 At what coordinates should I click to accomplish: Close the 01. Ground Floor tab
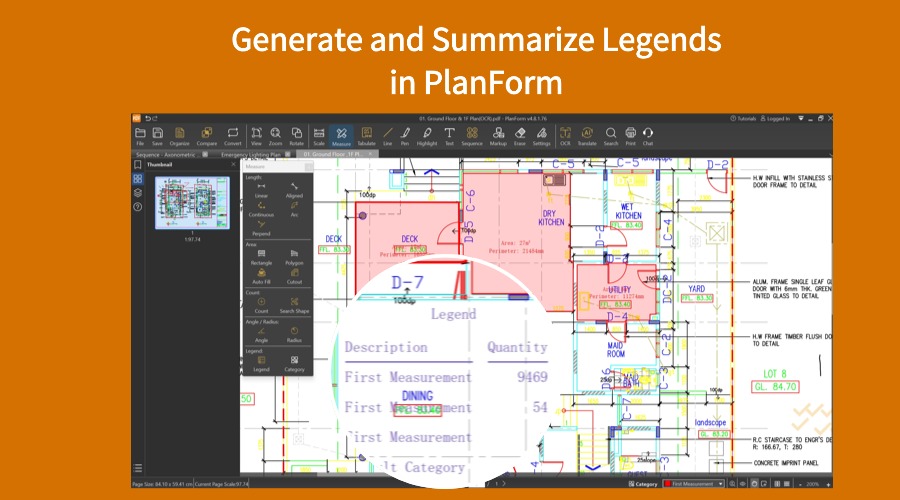[370, 154]
